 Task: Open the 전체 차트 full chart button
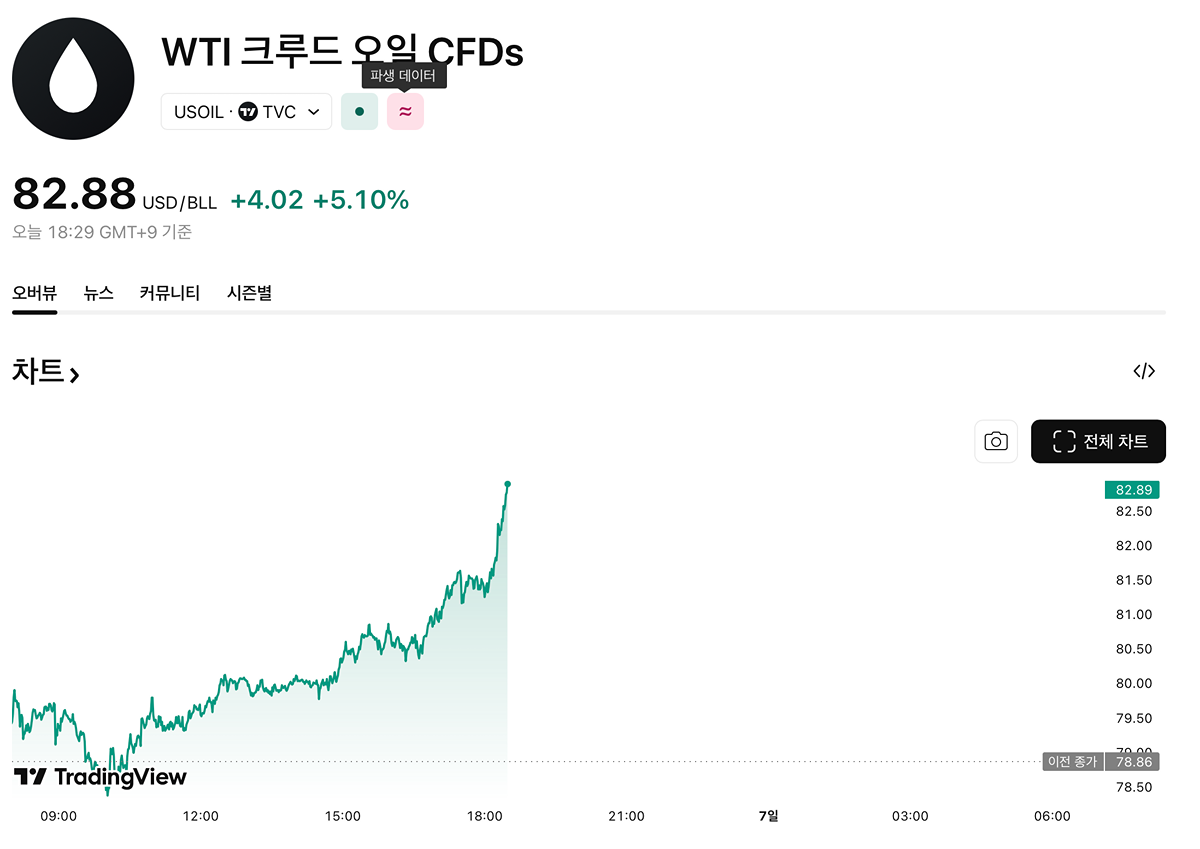(1098, 441)
